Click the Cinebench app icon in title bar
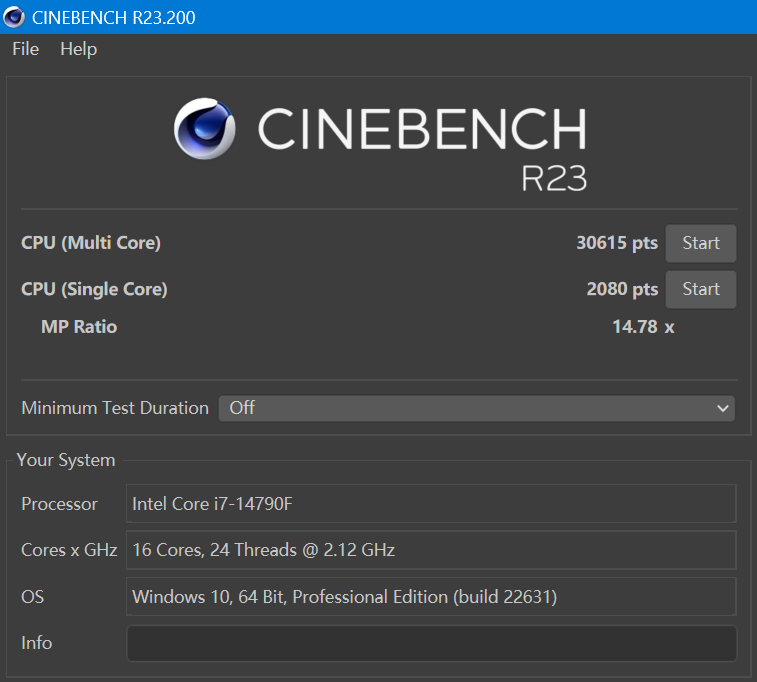 tap(15, 17)
